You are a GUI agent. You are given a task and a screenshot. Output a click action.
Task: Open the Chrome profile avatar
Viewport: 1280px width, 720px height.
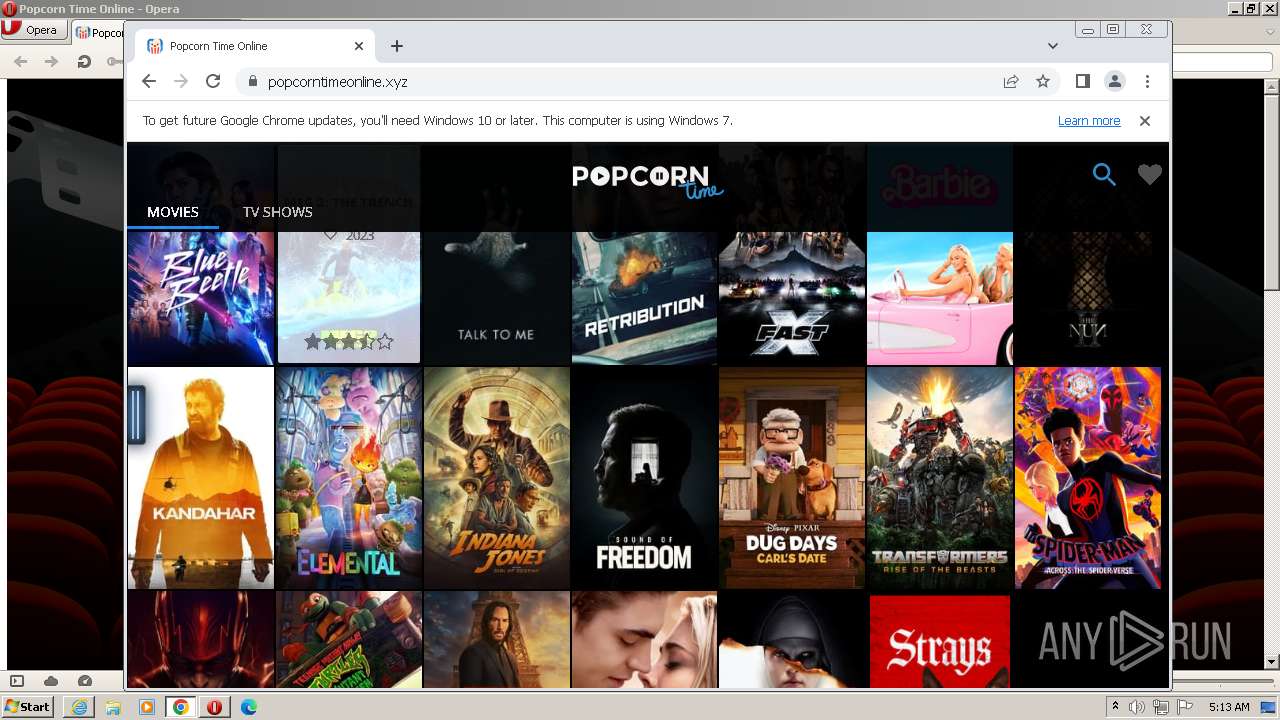pos(1115,81)
